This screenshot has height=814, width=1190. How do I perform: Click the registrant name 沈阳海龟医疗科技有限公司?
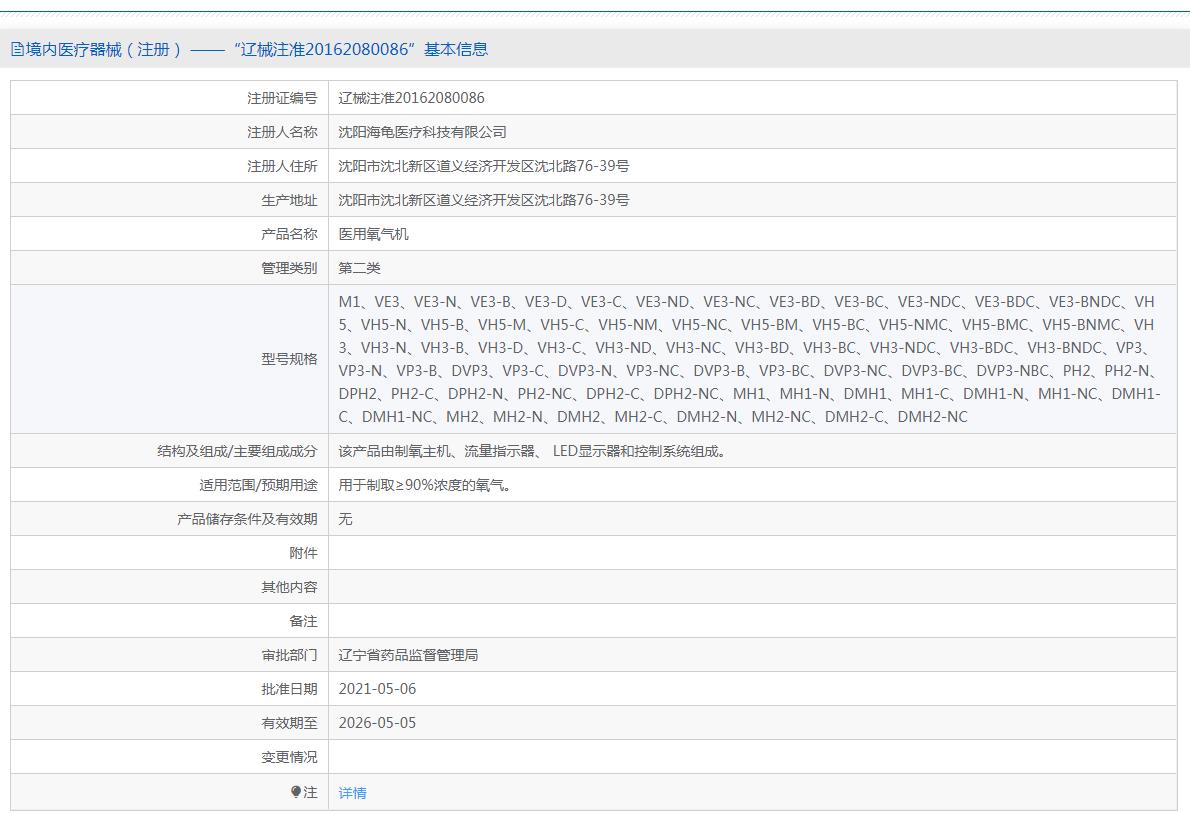tap(422, 132)
